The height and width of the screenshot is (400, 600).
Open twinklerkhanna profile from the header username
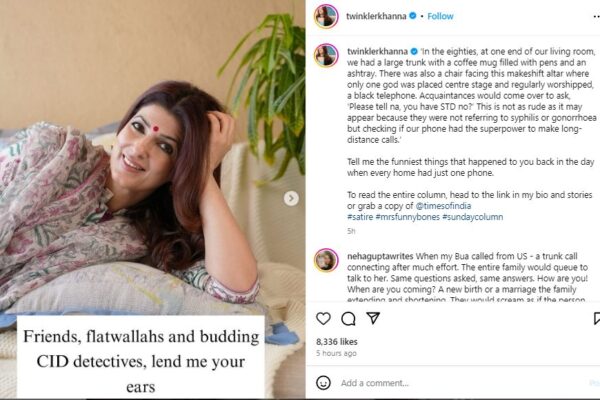(376, 16)
